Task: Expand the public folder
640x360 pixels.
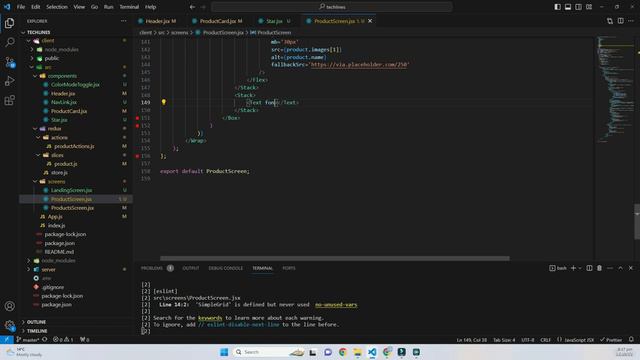Action: tap(32, 58)
